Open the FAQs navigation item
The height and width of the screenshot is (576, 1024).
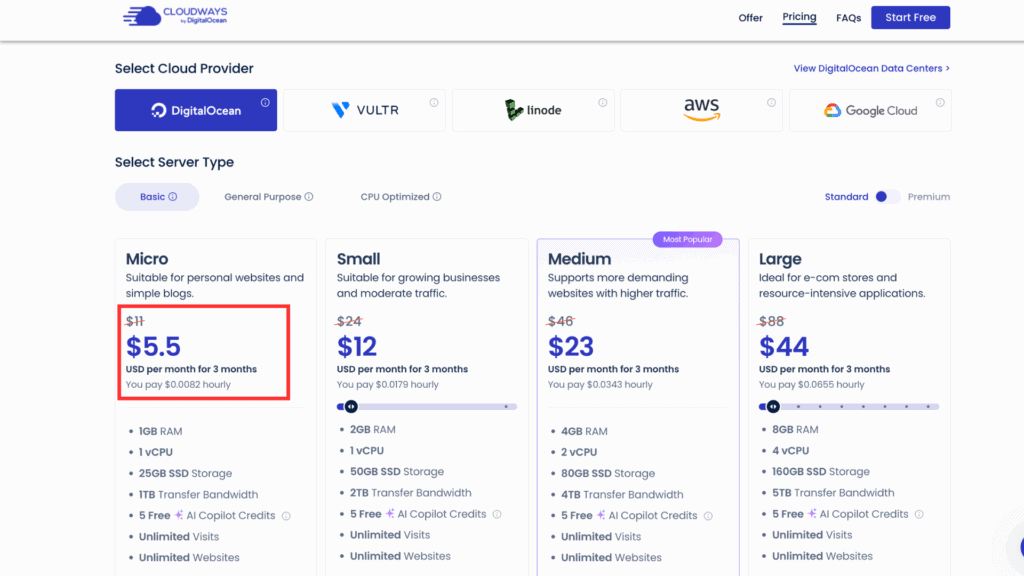pos(848,18)
